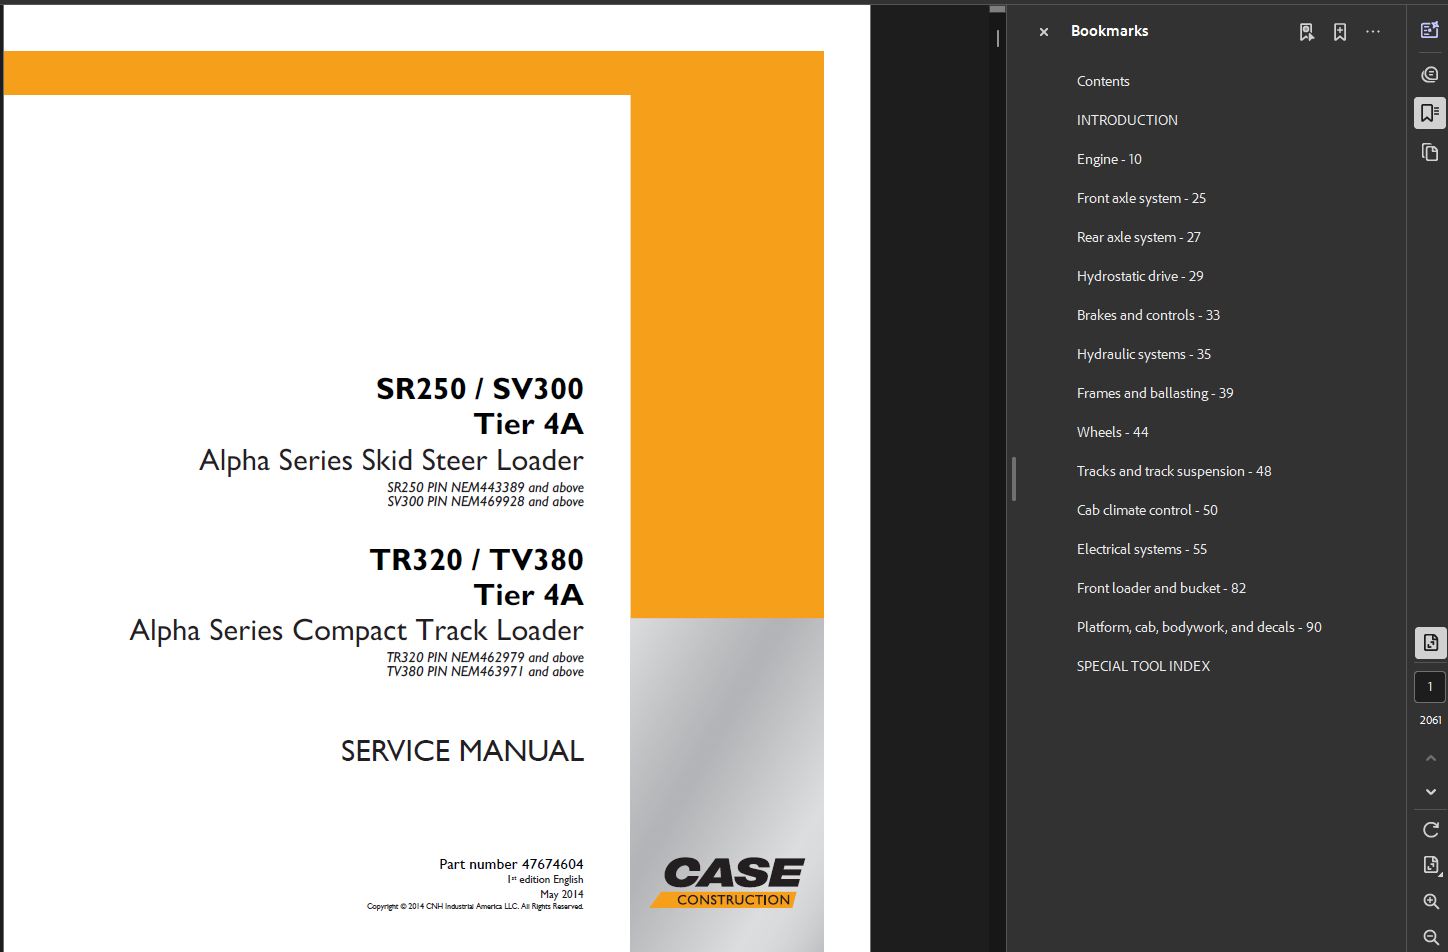Click the SERVICE MANUAL heading text
Viewport: 1448px width, 952px height.
click(x=462, y=751)
